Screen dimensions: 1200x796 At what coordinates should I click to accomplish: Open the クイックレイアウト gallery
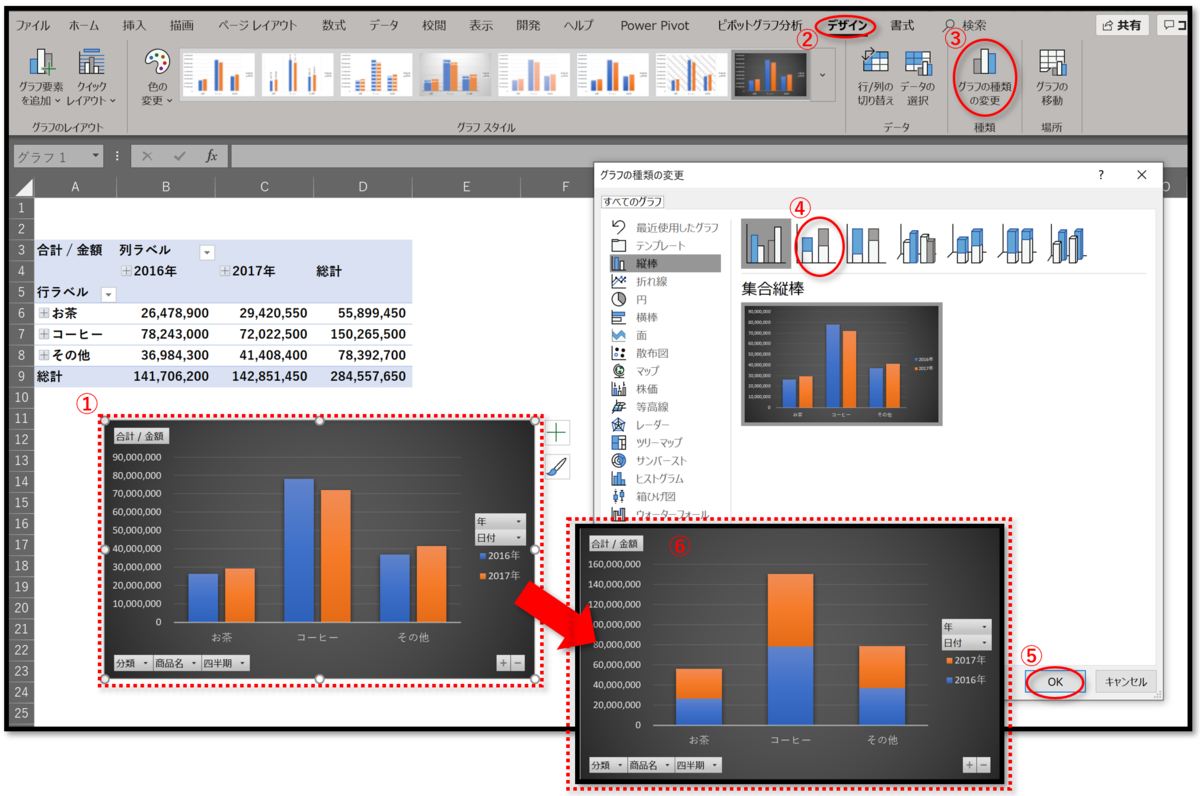(91, 78)
